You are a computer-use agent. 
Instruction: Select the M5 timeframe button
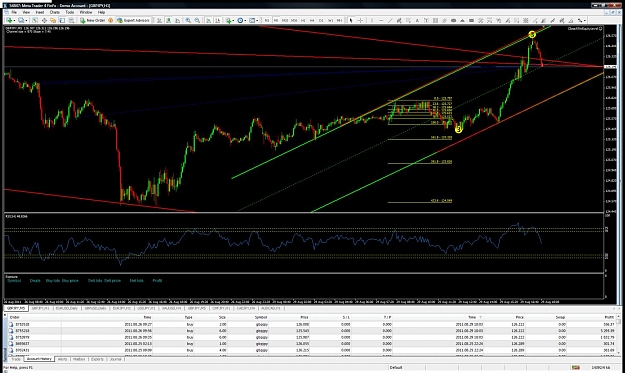tap(276, 20)
